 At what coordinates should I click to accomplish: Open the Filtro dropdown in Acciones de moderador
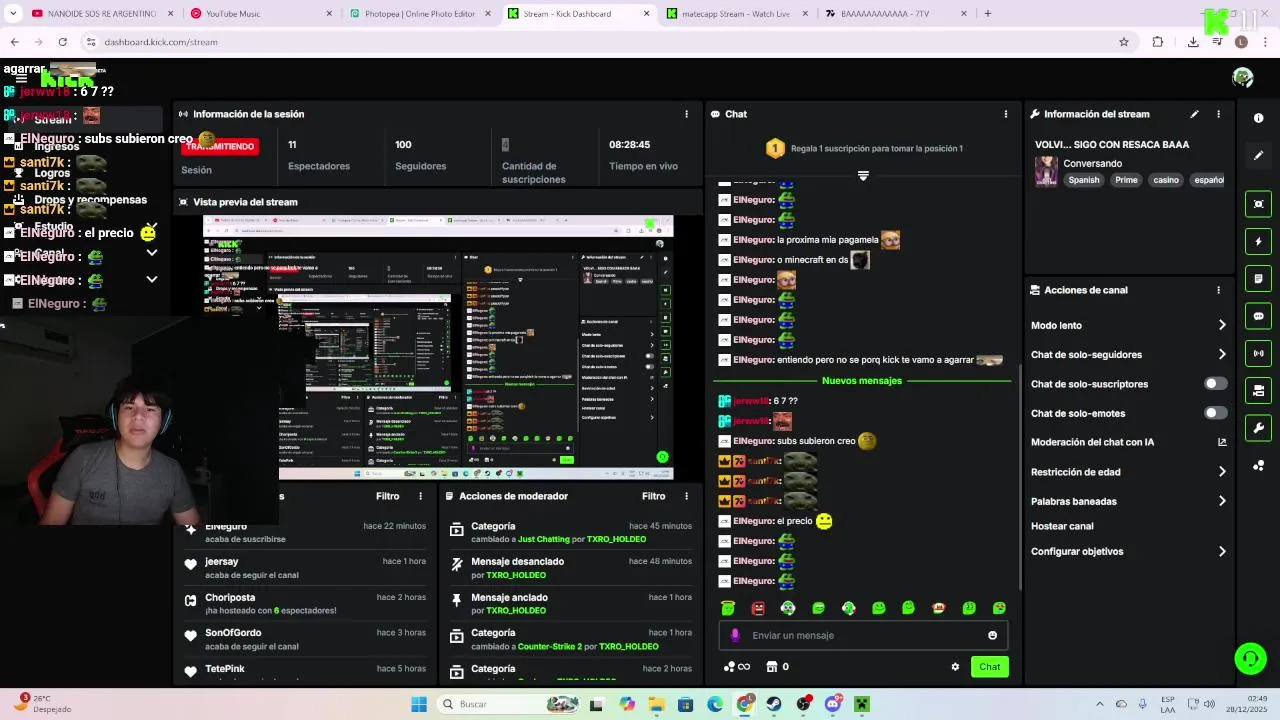(x=653, y=496)
